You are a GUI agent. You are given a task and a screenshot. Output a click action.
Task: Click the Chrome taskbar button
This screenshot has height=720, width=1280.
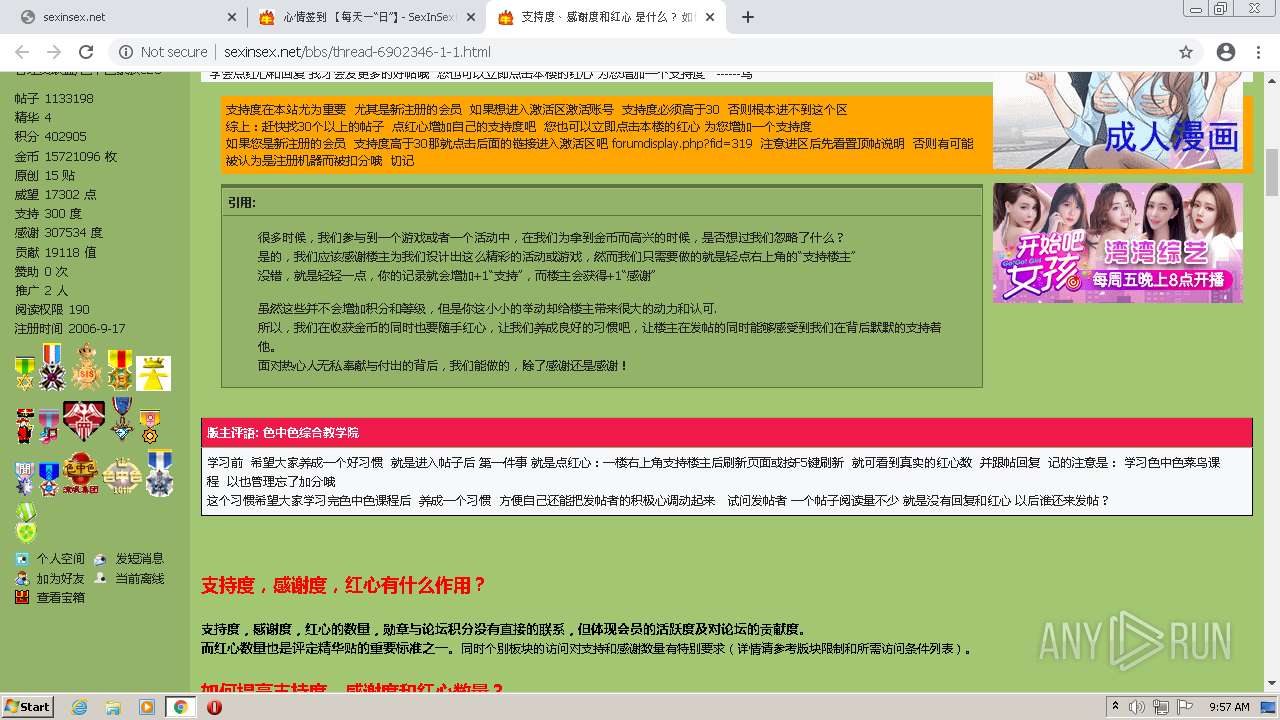pyautogui.click(x=180, y=707)
